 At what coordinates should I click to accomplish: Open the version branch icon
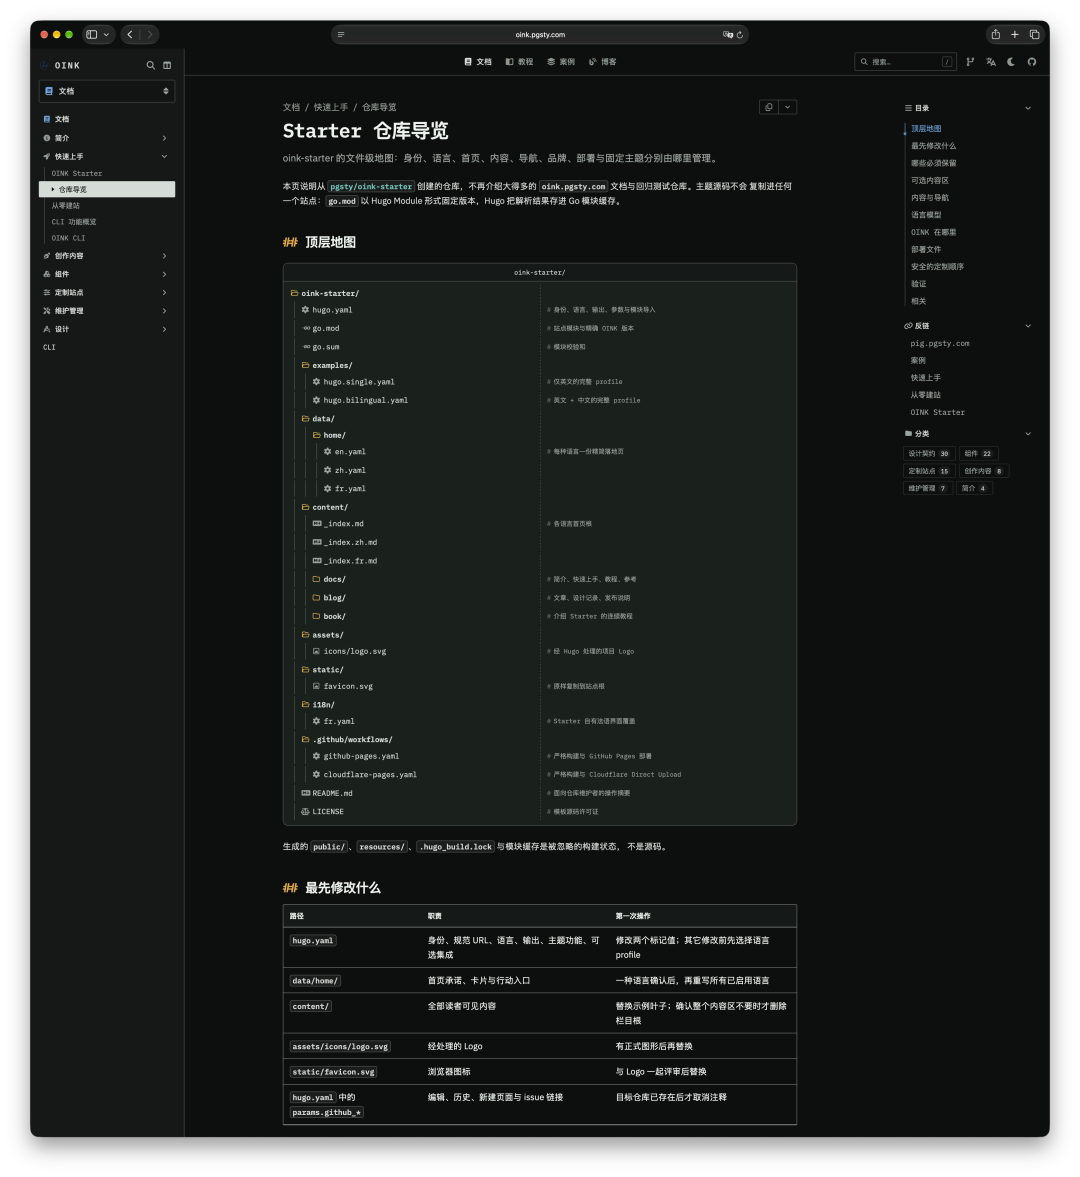pyautogui.click(x=970, y=62)
